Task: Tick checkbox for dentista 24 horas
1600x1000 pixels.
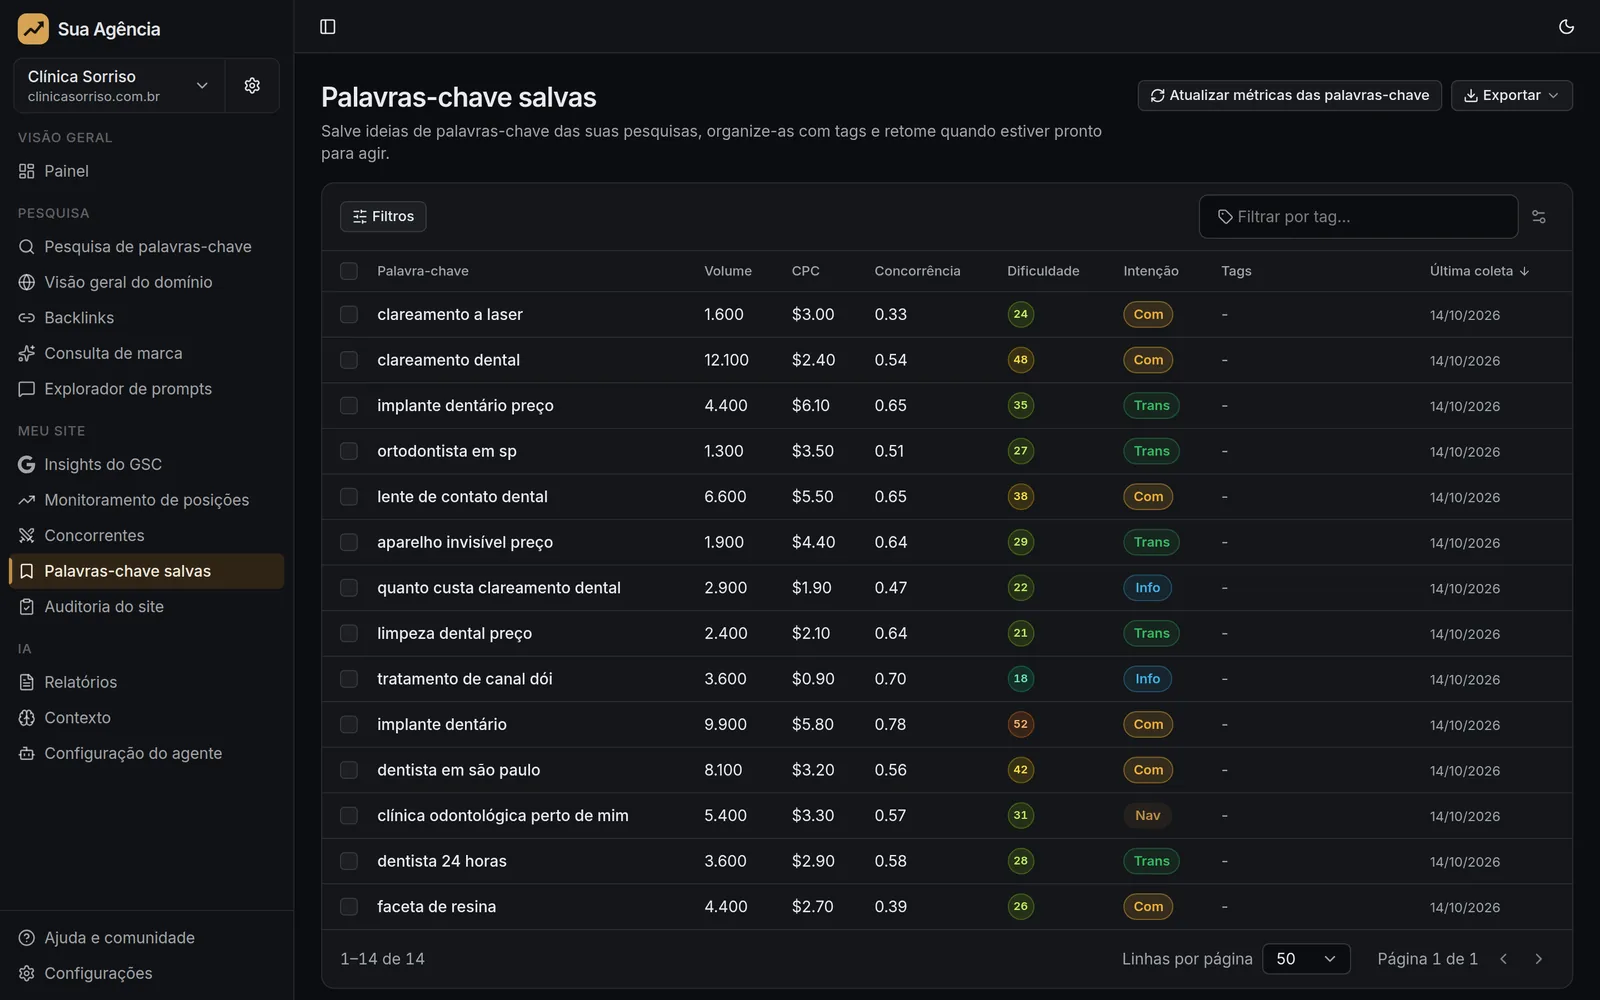Action: tap(349, 861)
